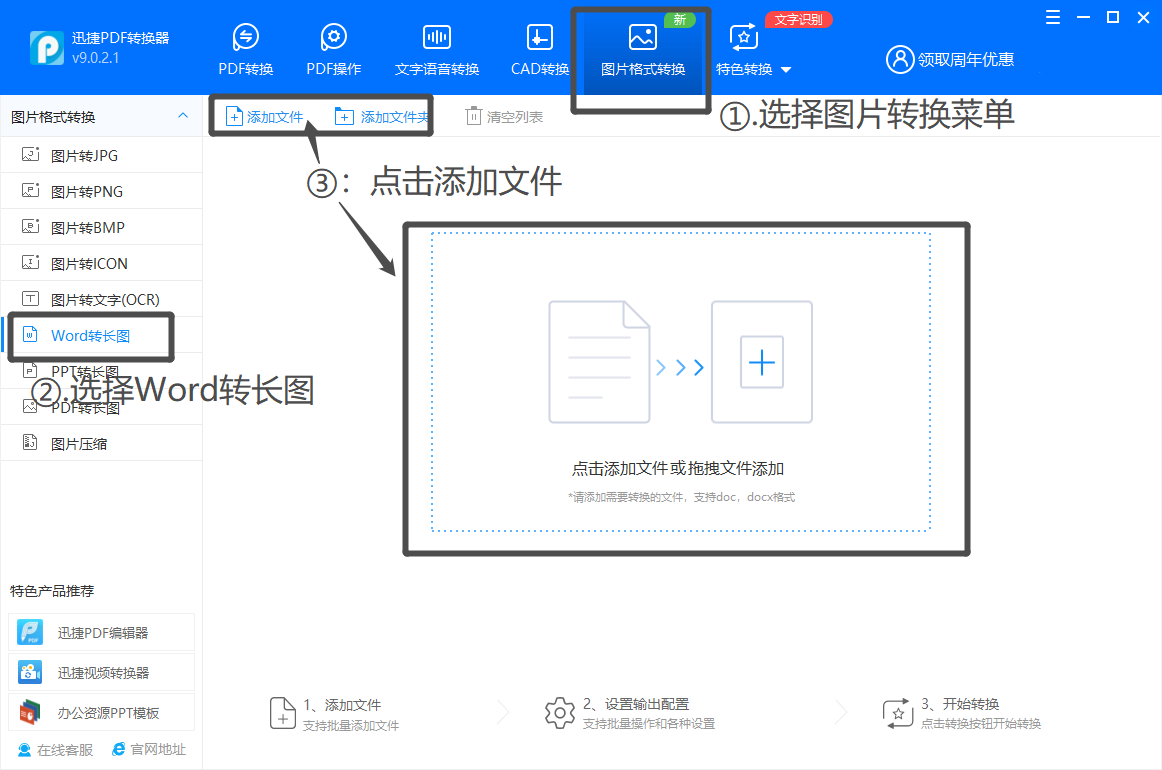Image resolution: width=1162 pixels, height=770 pixels.
Task: Click the plus box to add file
Action: click(762, 362)
